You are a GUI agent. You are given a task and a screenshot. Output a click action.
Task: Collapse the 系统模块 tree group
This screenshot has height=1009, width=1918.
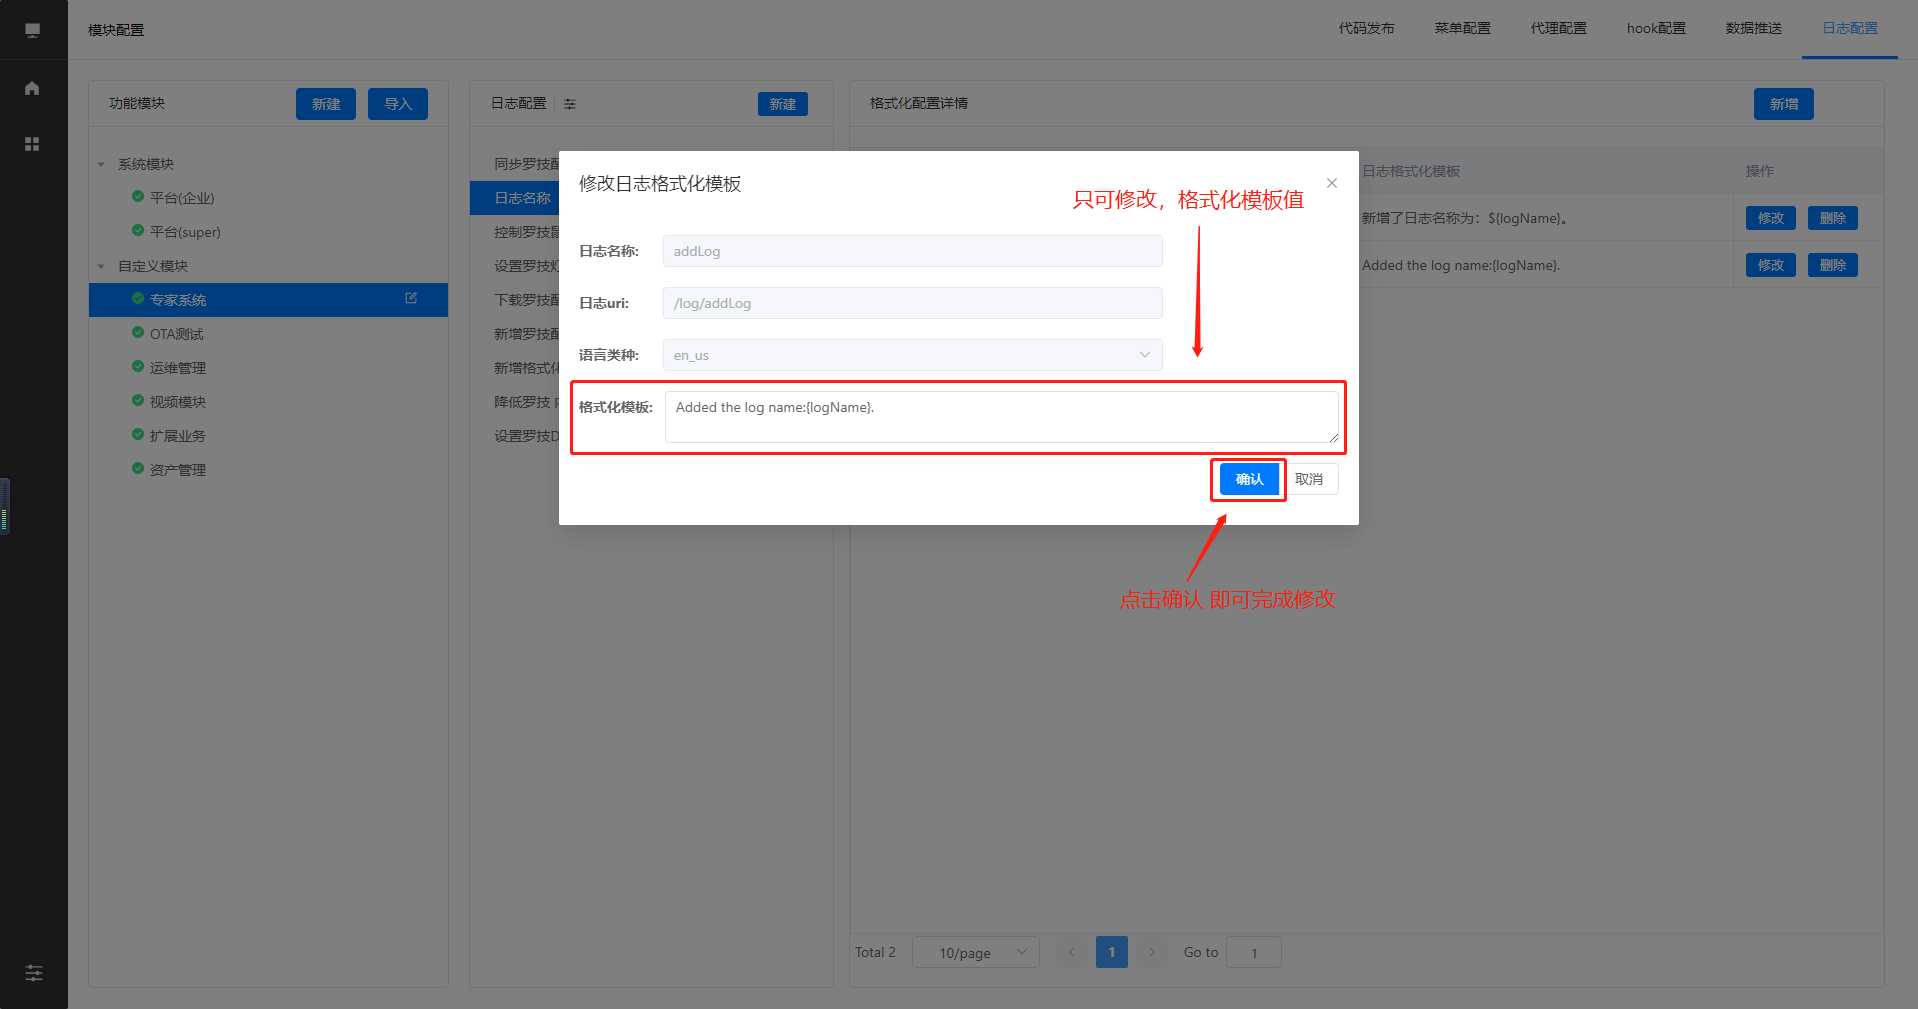coord(101,164)
